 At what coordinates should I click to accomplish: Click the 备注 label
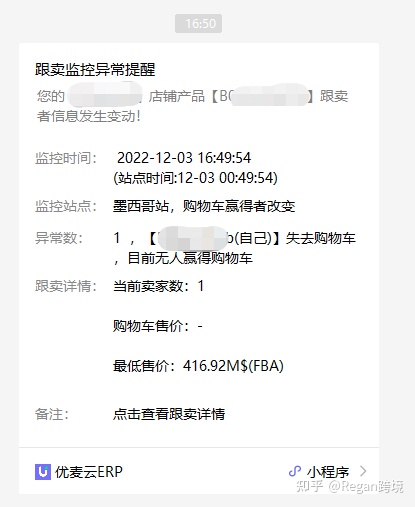[52, 414]
